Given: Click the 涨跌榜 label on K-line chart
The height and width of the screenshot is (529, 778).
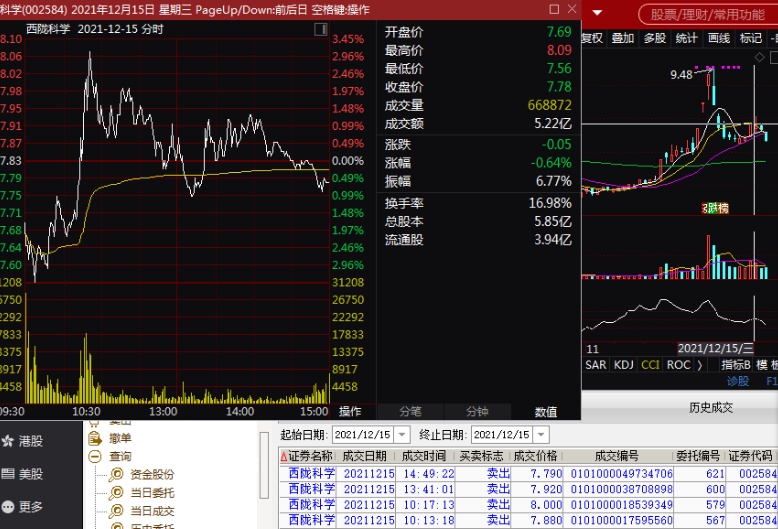Looking at the screenshot, I should tap(715, 208).
